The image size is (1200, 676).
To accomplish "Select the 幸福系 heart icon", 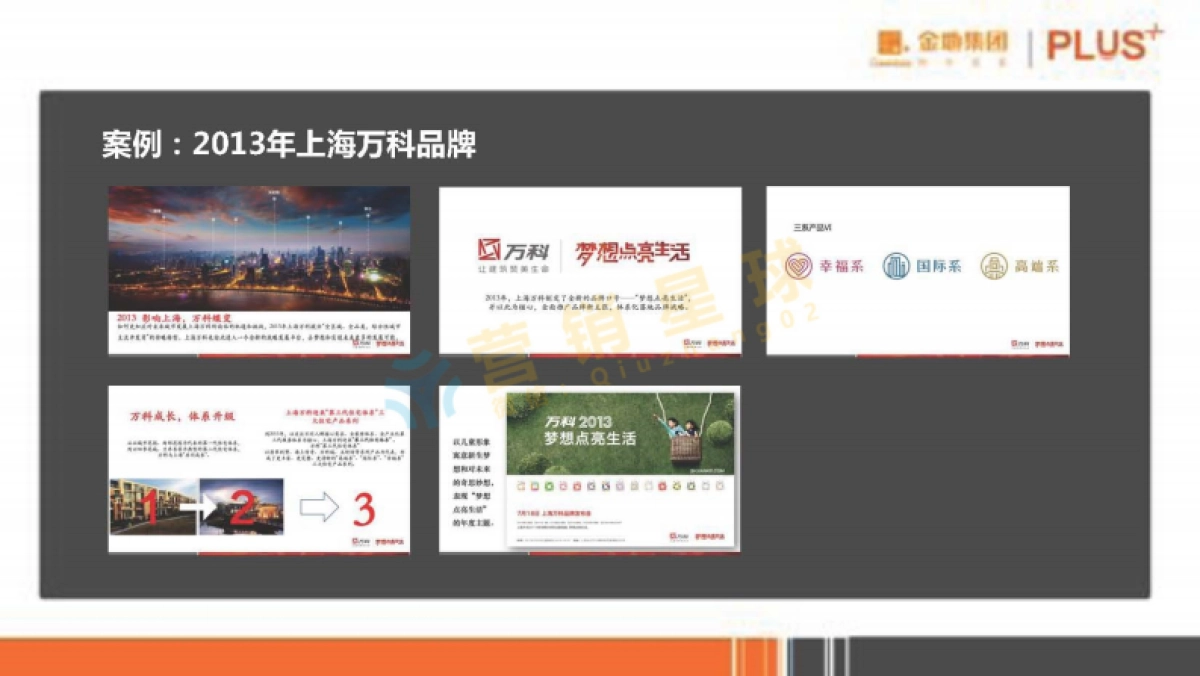I will pos(800,265).
